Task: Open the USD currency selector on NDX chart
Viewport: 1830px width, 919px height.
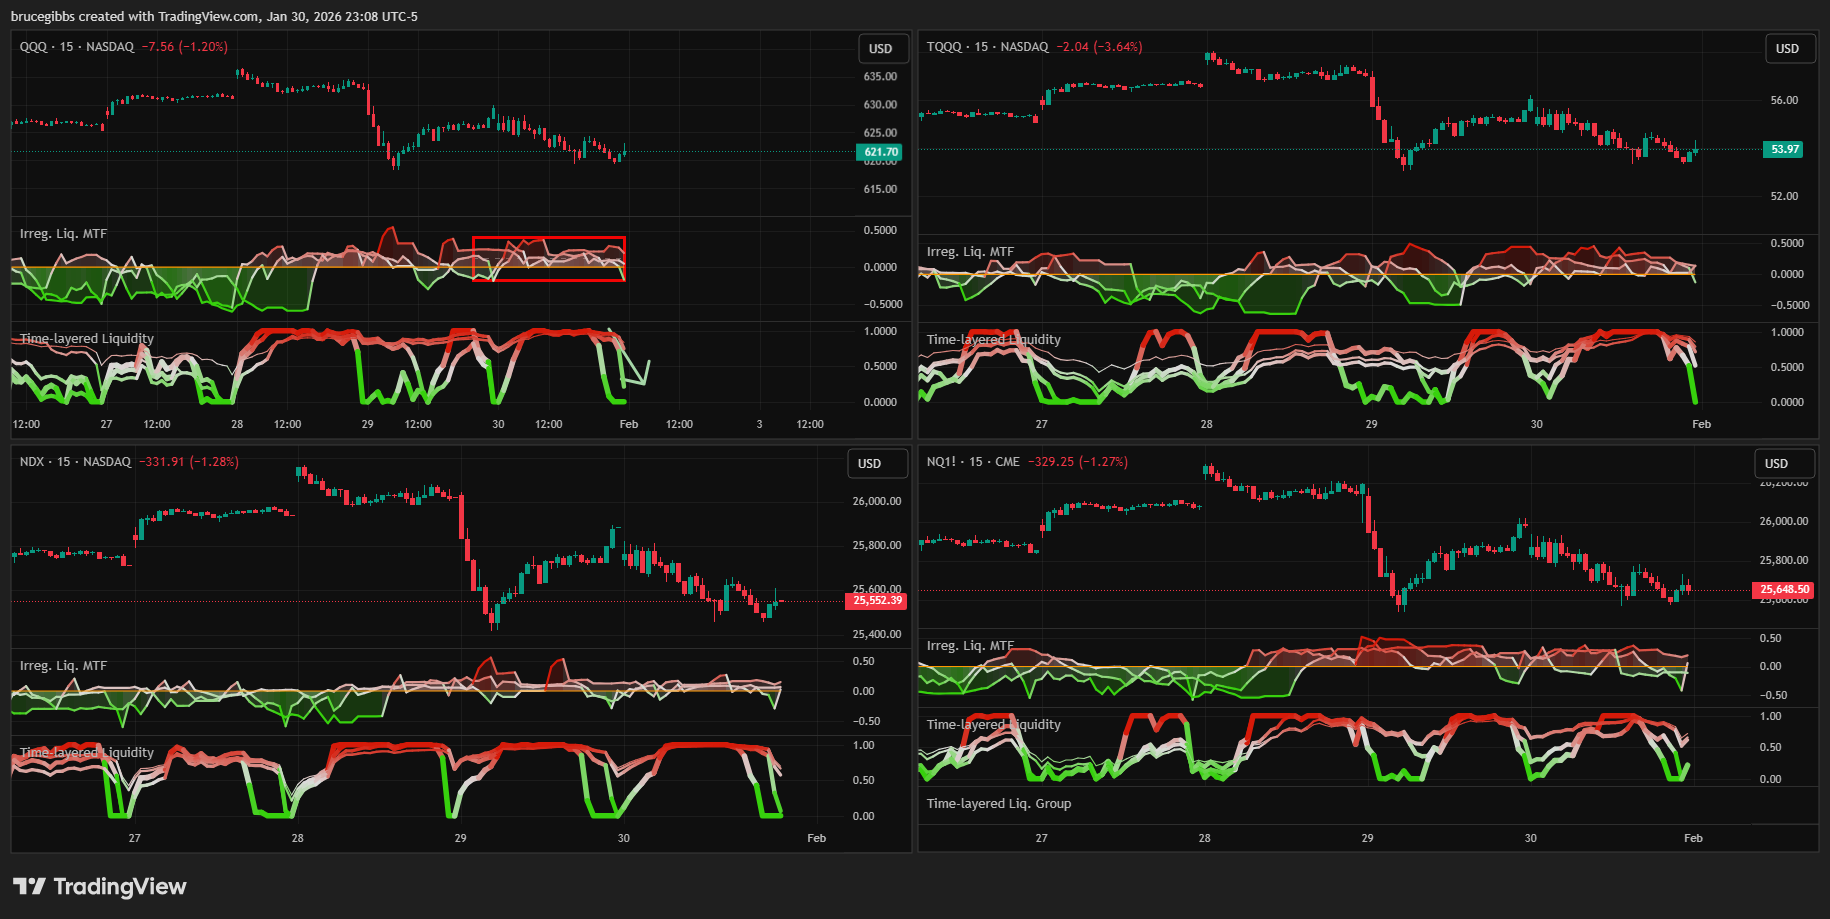Action: click(870, 464)
